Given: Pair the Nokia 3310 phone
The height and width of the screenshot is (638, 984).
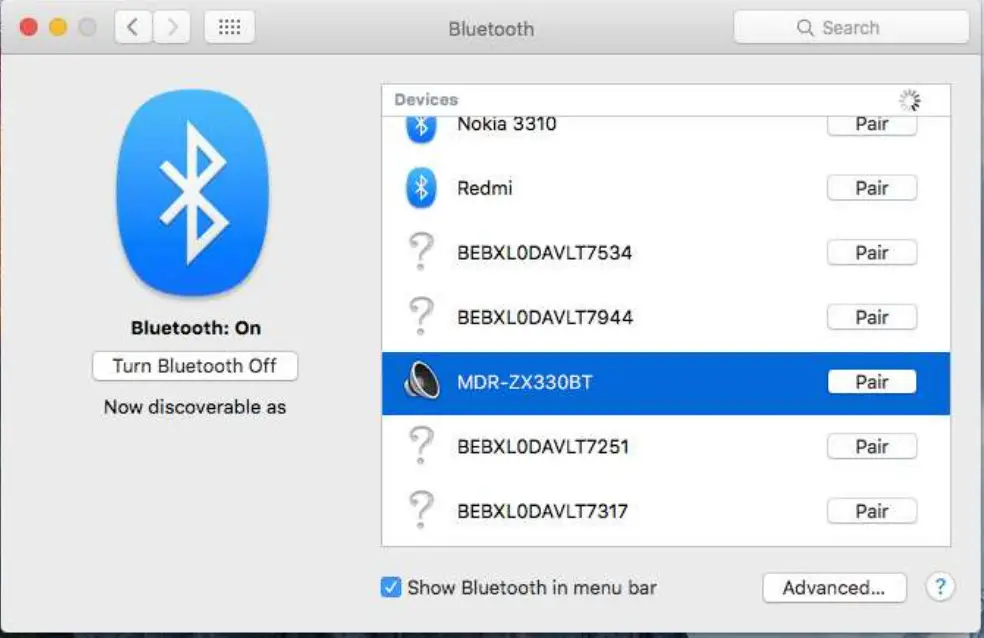Looking at the screenshot, I should (872, 123).
